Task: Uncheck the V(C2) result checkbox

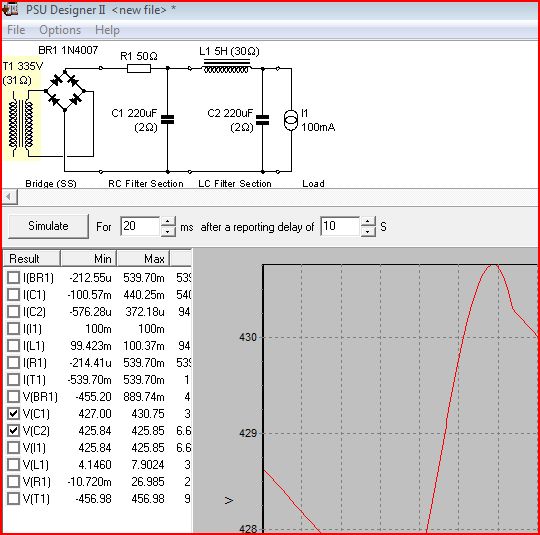Action: [13, 431]
